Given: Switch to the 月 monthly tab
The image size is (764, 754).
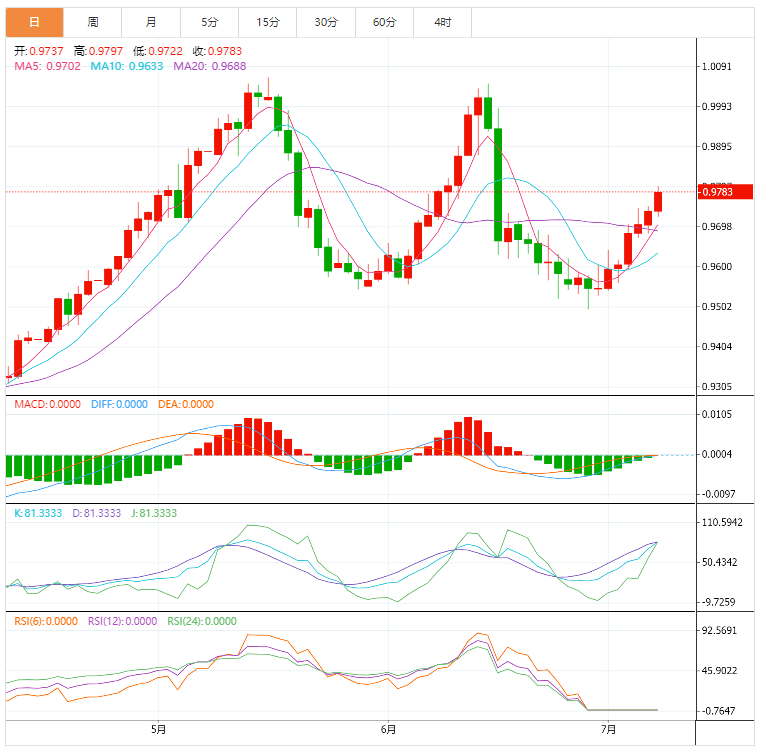Looking at the screenshot, I should [x=151, y=22].
